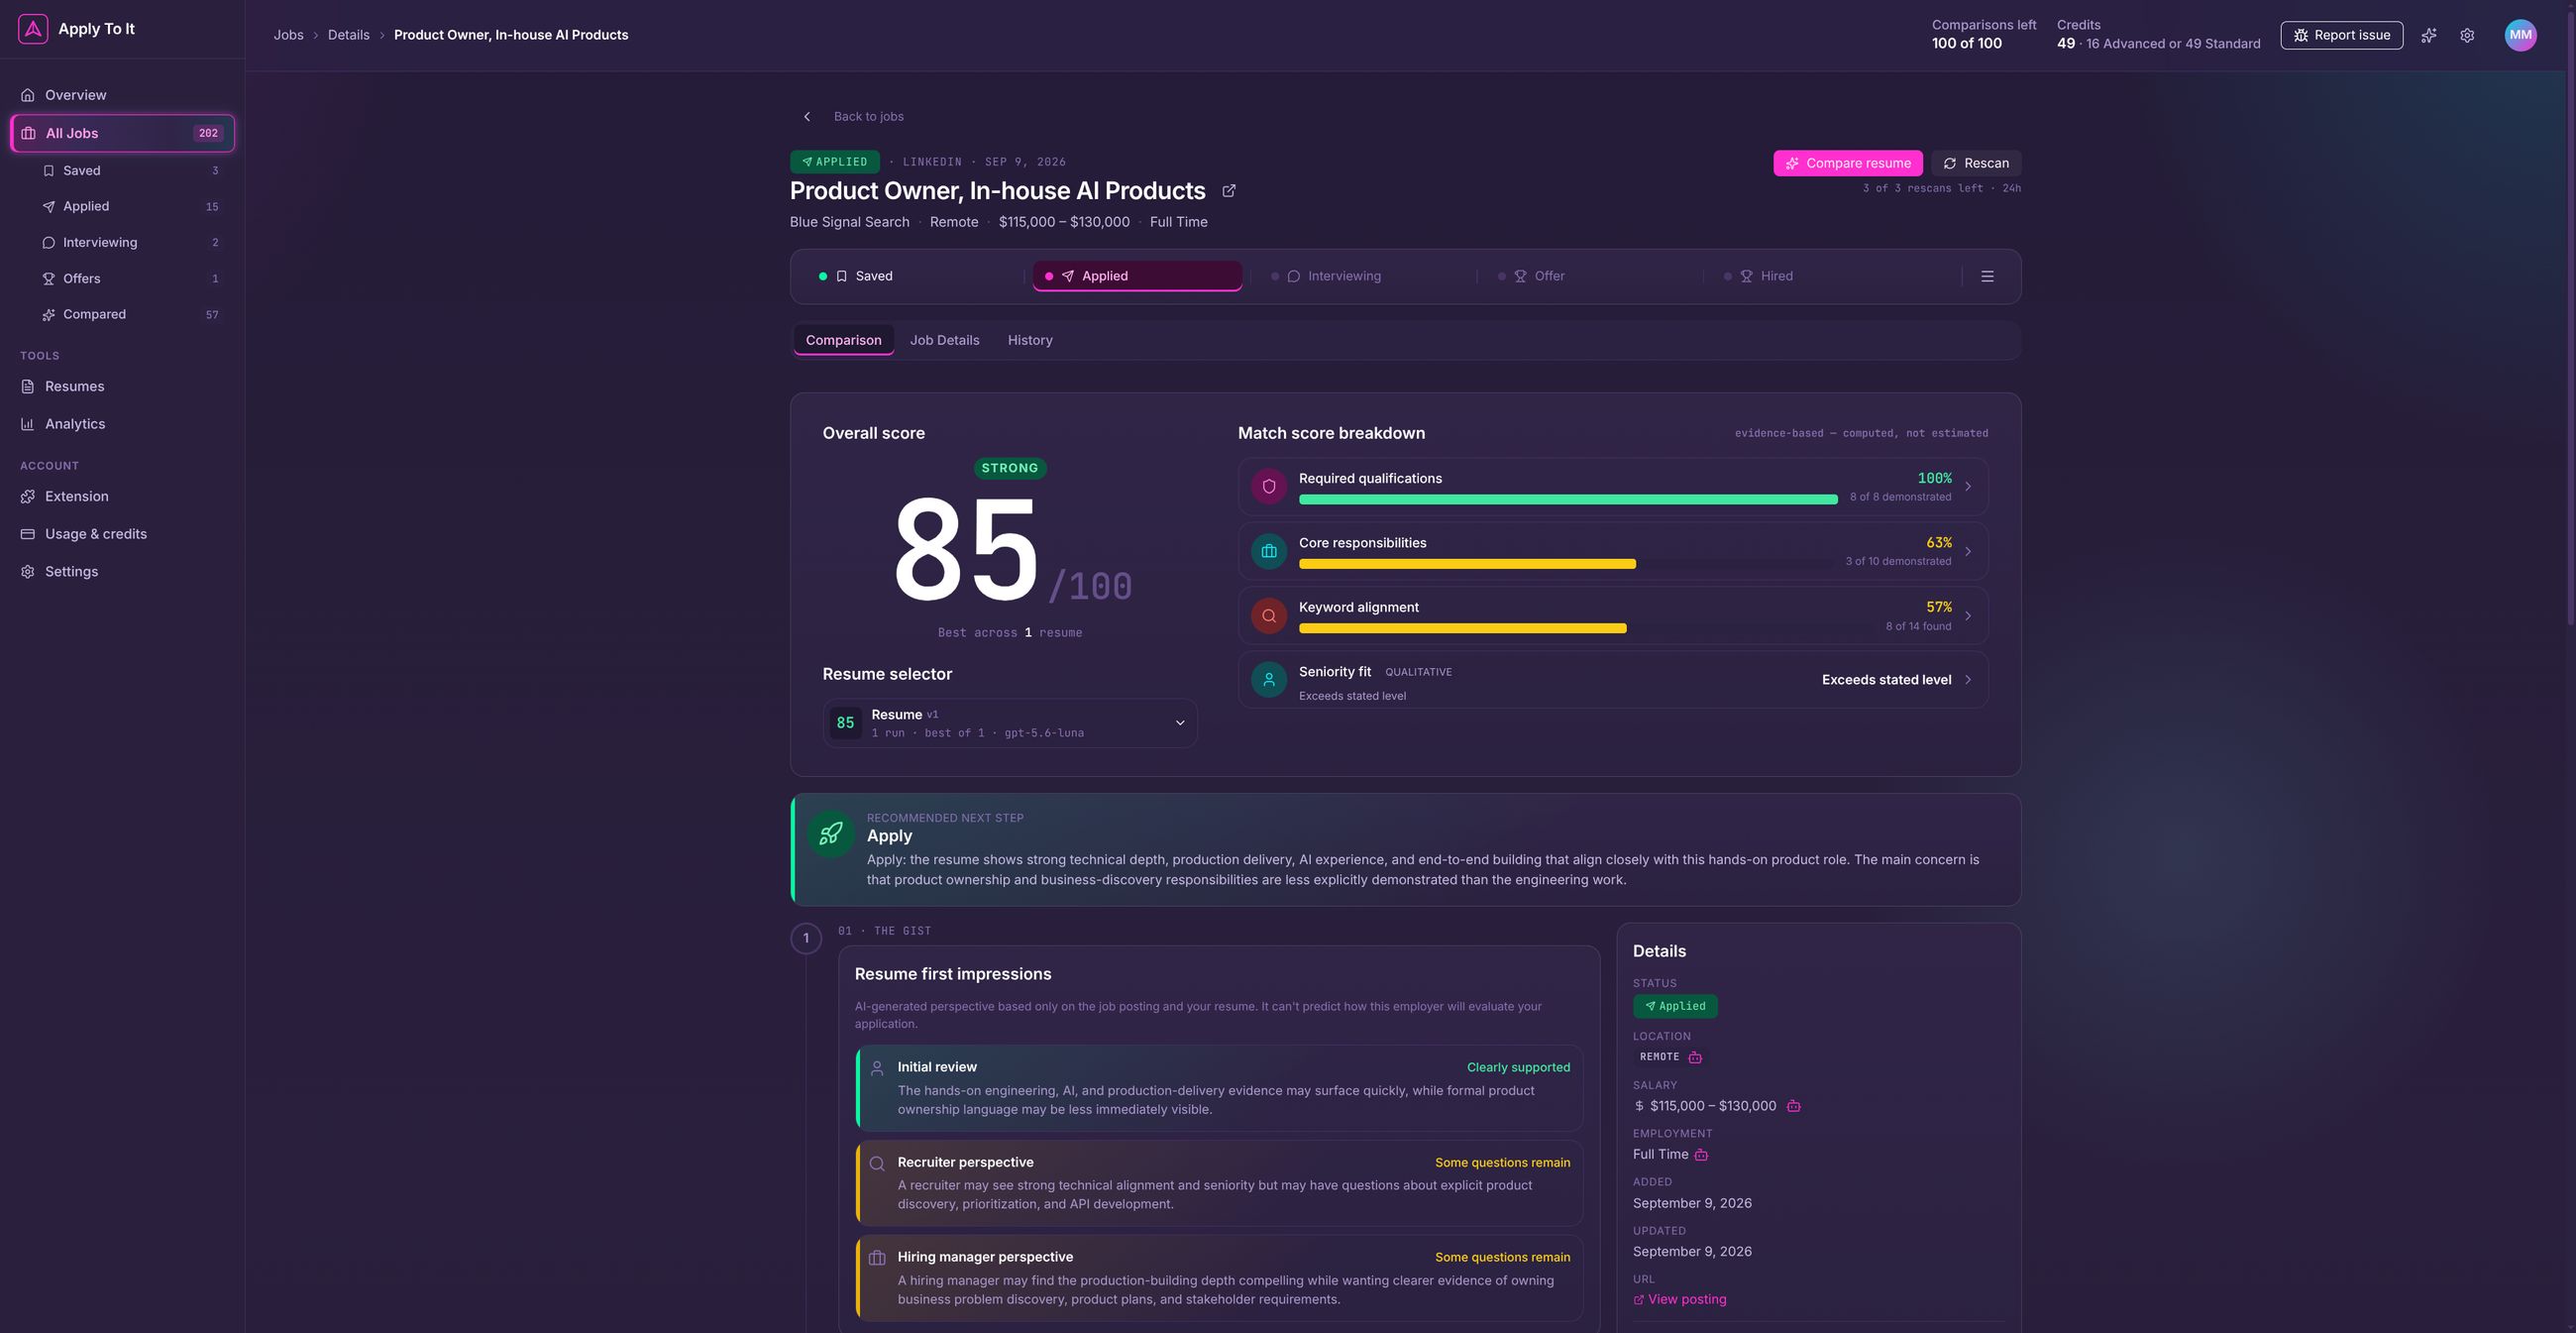Open the MM user avatar menu
The width and height of the screenshot is (2576, 1333).
(2520, 35)
